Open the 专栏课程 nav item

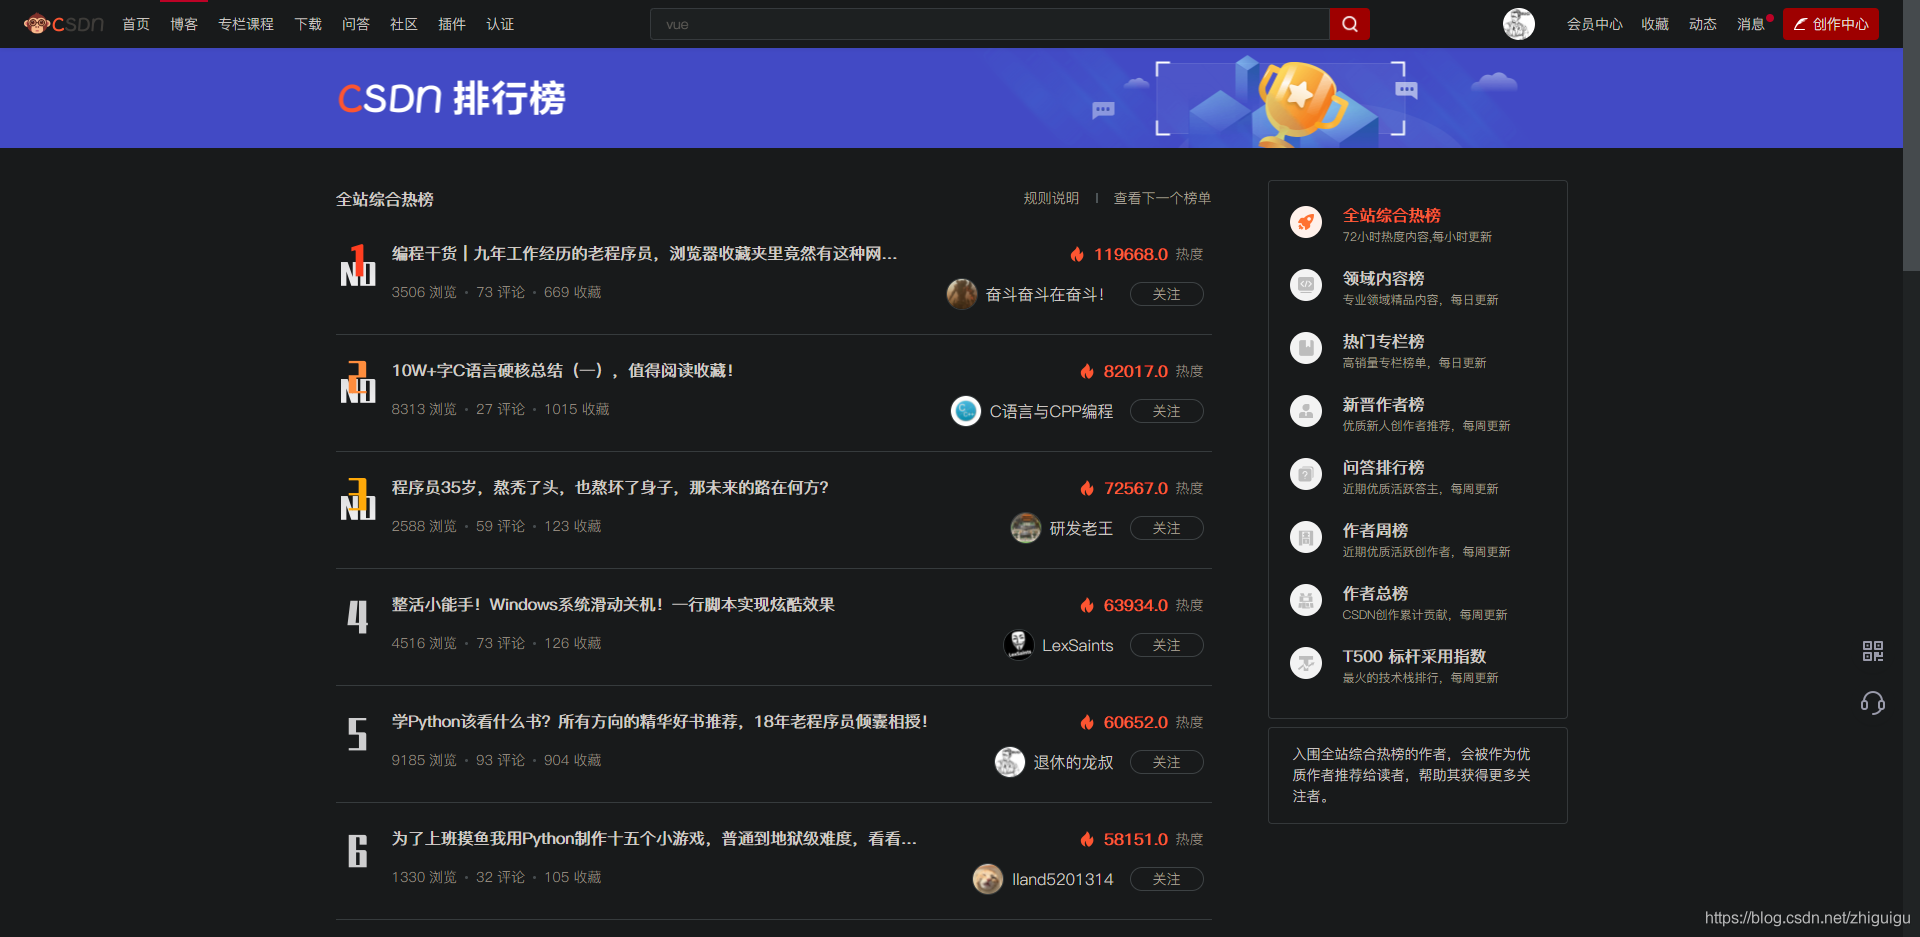[x=246, y=24]
